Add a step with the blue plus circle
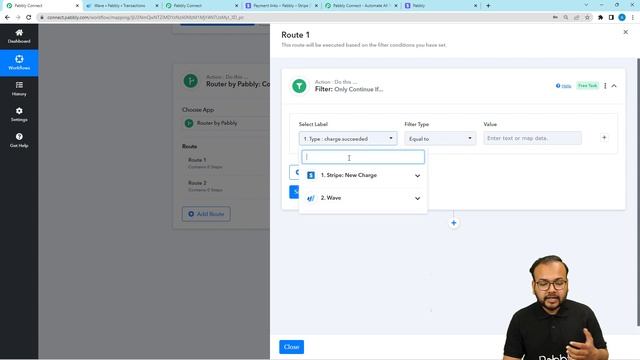Screen dimensions: 640x360 click(x=453, y=223)
